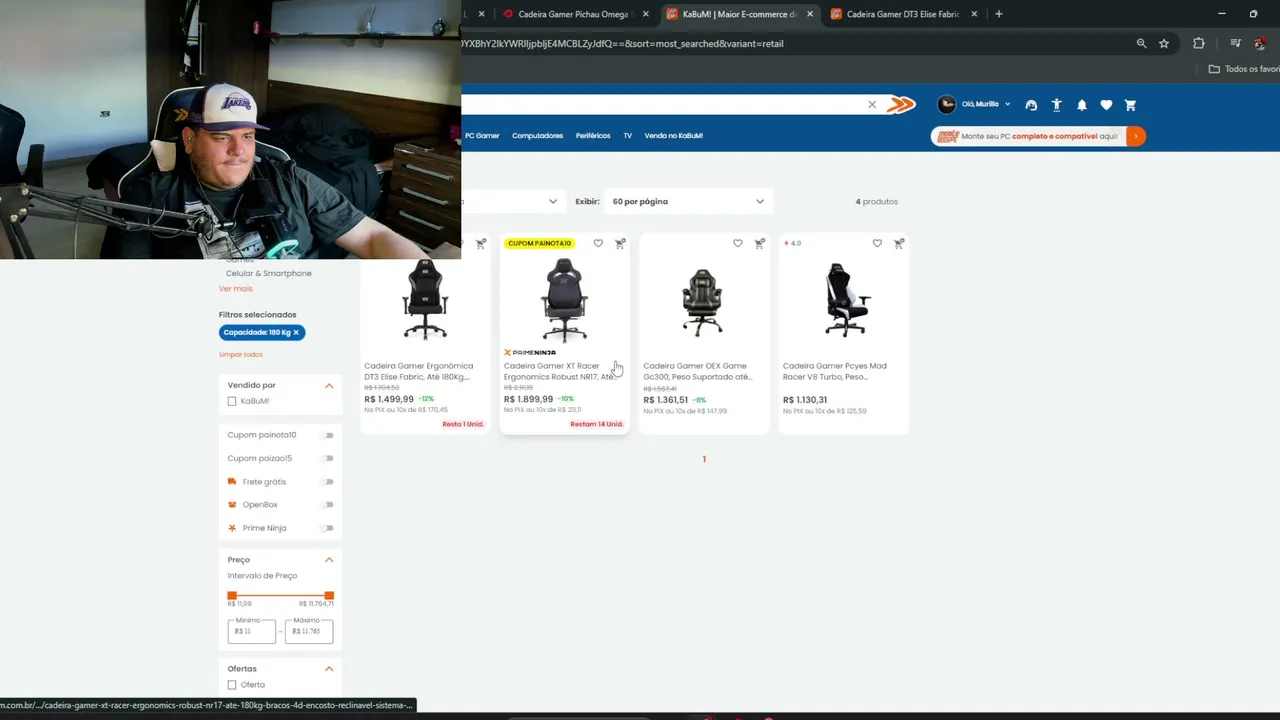Go to results page 1
1280x720 pixels.
point(704,459)
